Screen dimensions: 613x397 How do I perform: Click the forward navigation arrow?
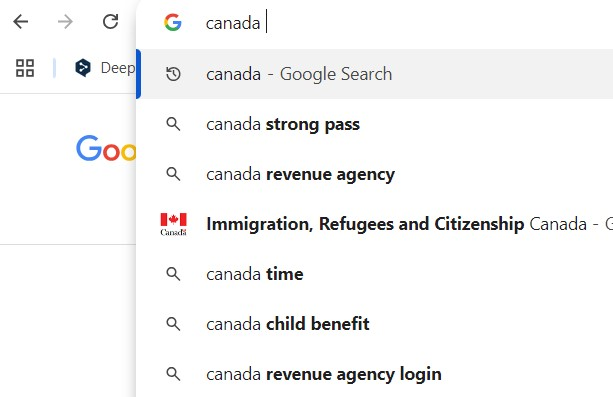[x=65, y=22]
